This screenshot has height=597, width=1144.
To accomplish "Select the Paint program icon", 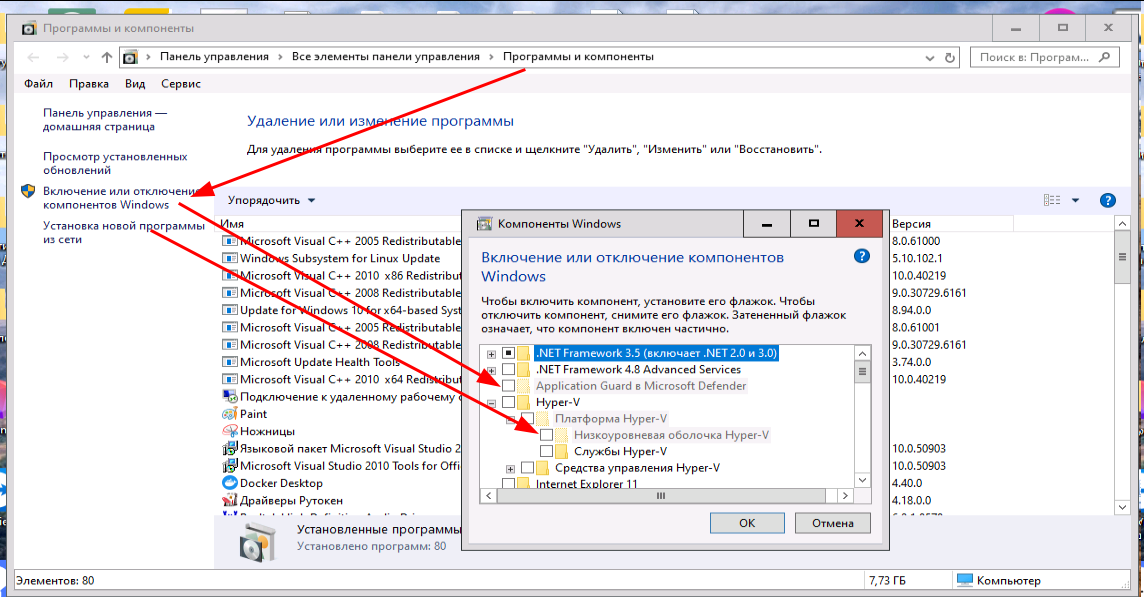I will click(x=230, y=414).
